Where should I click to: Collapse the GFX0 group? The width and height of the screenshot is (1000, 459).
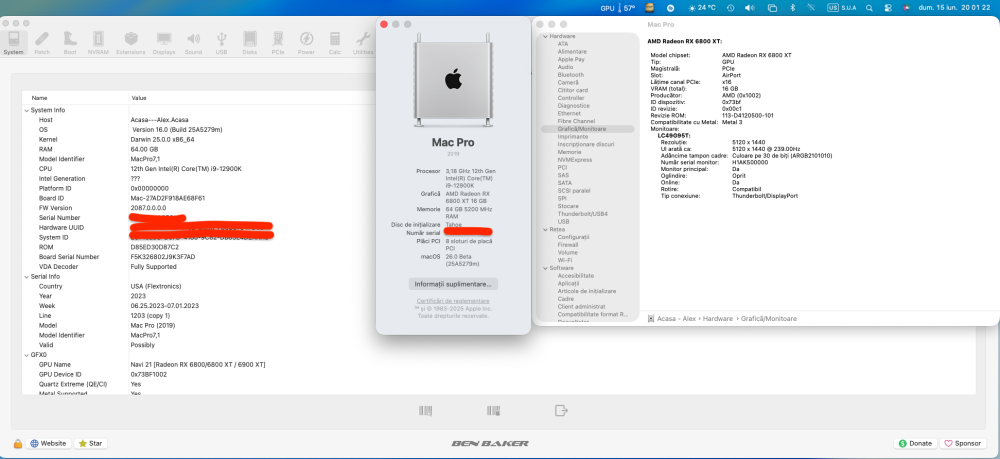tap(26, 354)
